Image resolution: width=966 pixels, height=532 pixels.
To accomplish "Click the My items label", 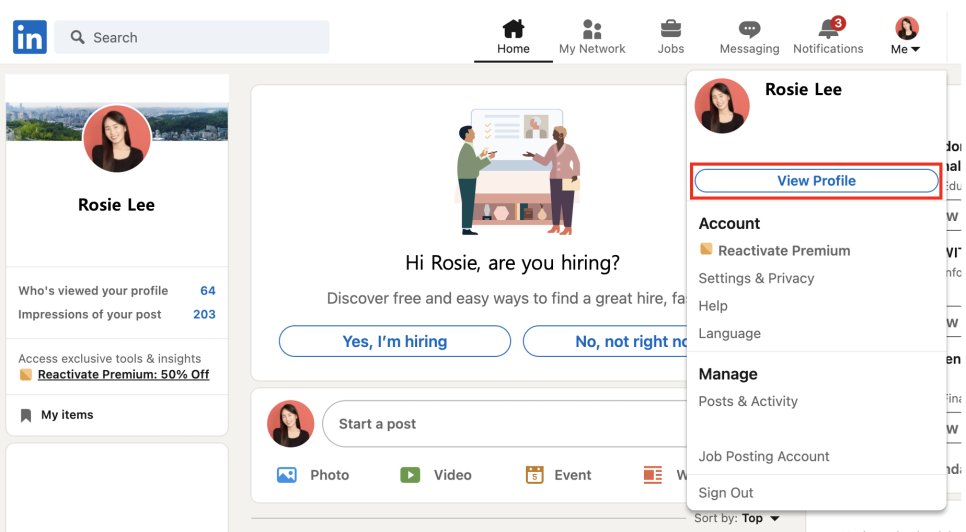I will click(67, 415).
